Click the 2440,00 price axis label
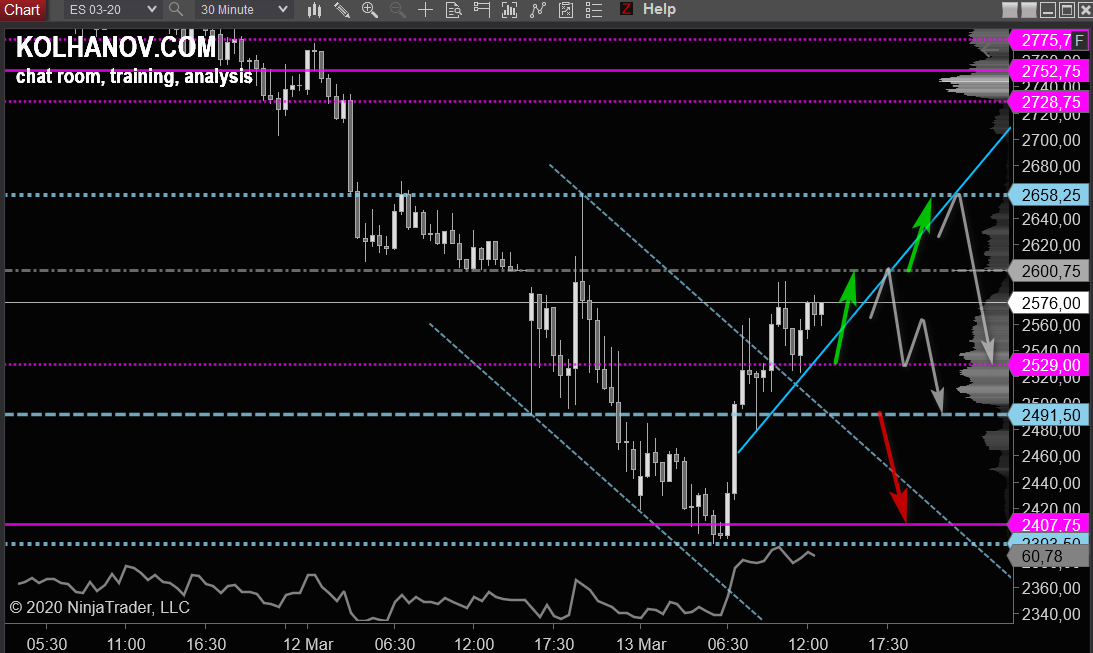The height and width of the screenshot is (653, 1093). (1050, 483)
